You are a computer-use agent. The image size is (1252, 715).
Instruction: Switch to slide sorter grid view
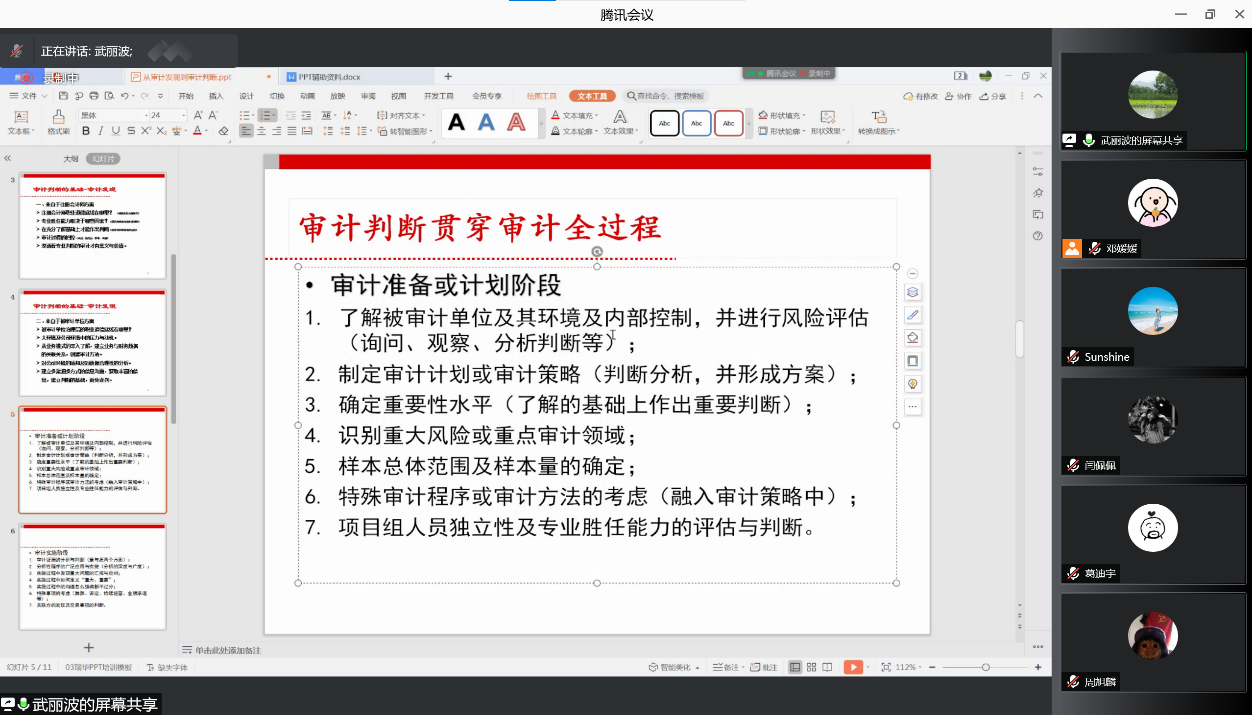click(x=811, y=667)
